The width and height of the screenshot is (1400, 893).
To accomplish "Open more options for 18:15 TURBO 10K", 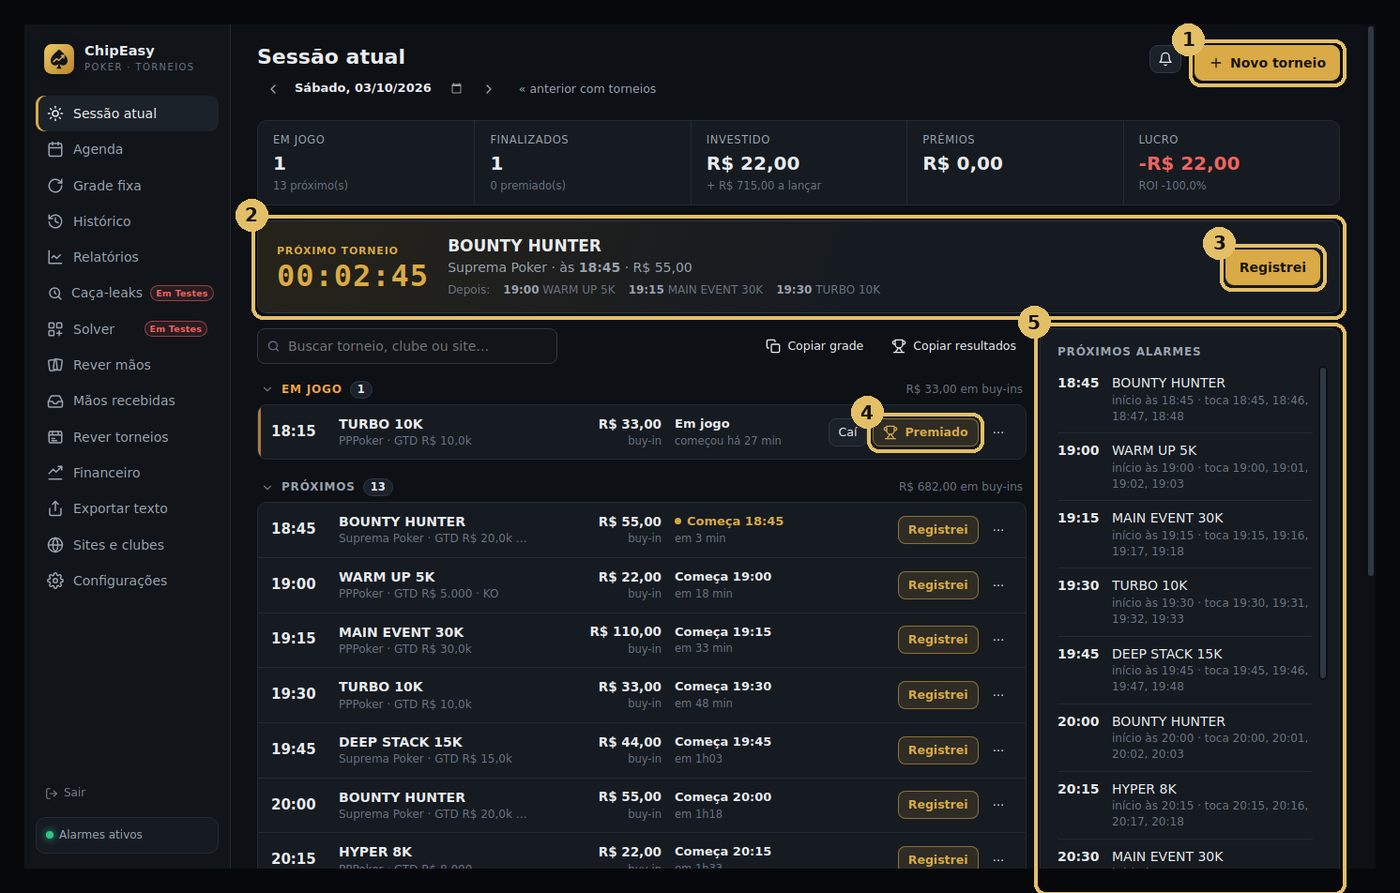I will click(x=998, y=432).
